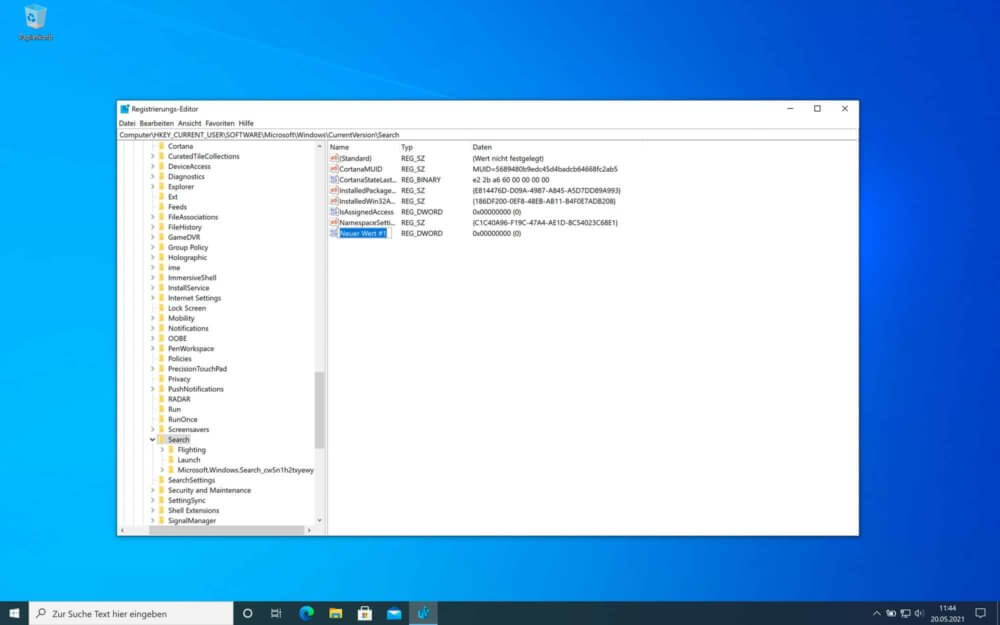This screenshot has height=625, width=1000.
Task: Click the registry path address bar
Action: point(488,135)
